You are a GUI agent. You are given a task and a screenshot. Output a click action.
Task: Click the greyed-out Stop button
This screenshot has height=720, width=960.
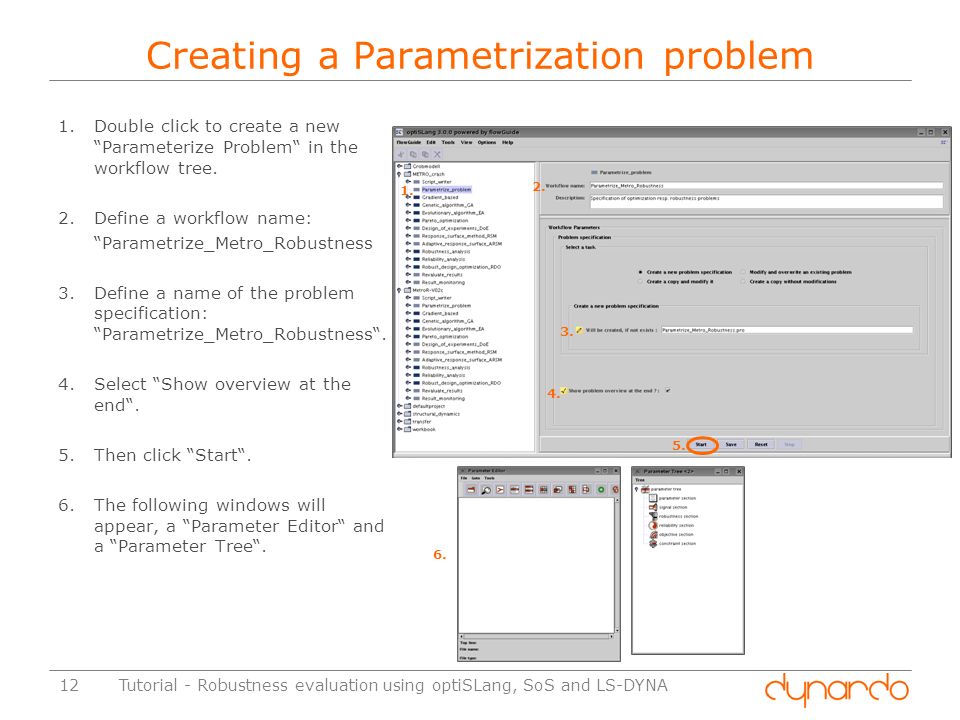pos(790,444)
